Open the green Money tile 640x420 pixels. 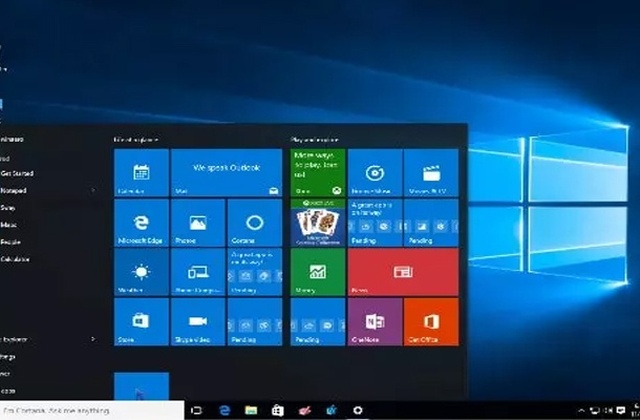(x=318, y=272)
